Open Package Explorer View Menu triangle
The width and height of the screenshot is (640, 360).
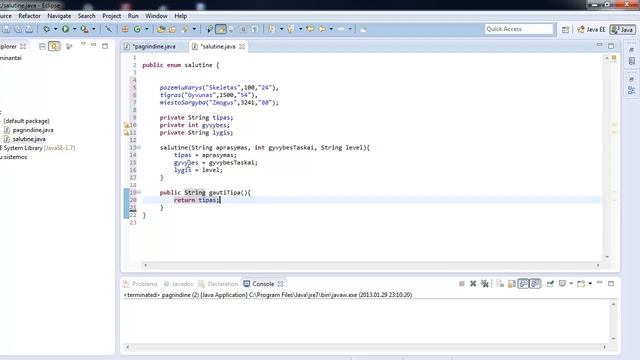click(x=83, y=44)
